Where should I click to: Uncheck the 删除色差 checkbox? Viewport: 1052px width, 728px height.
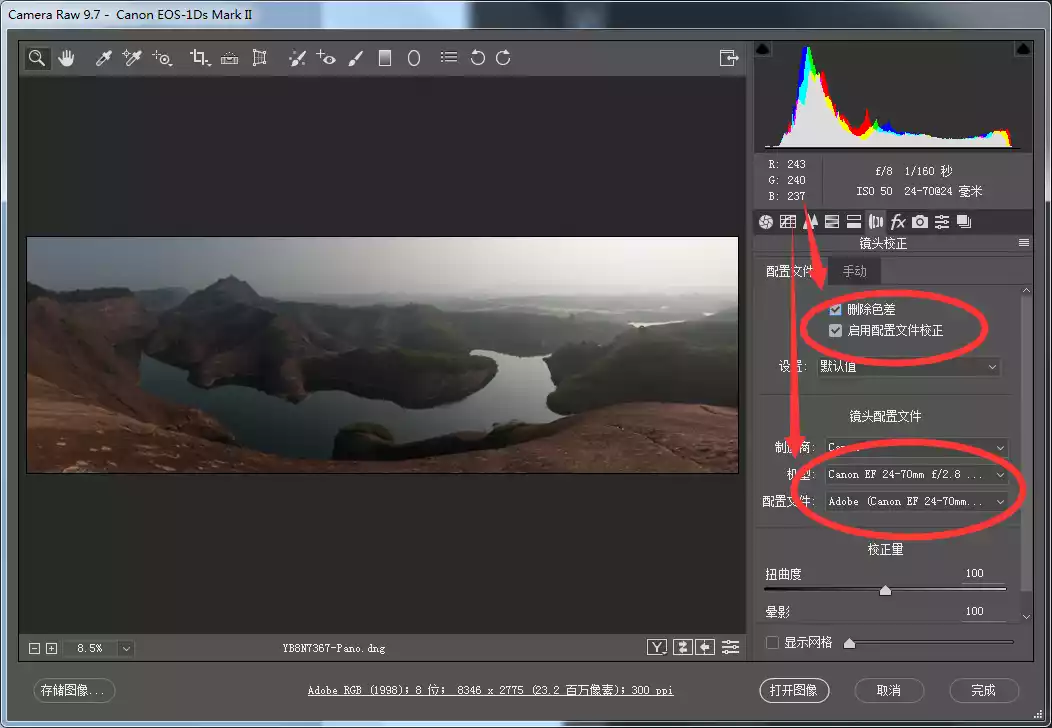(x=835, y=310)
